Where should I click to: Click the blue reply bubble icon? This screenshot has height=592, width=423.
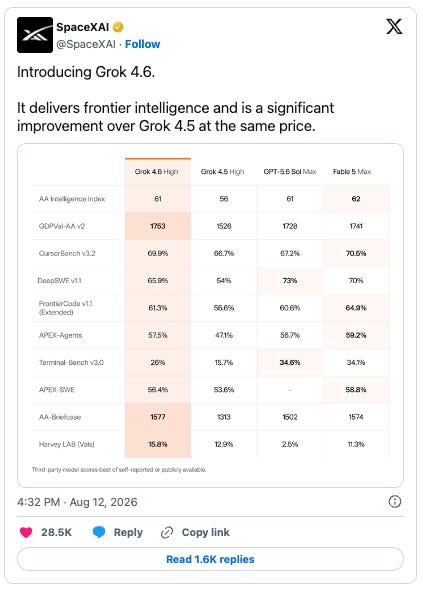[x=99, y=532]
